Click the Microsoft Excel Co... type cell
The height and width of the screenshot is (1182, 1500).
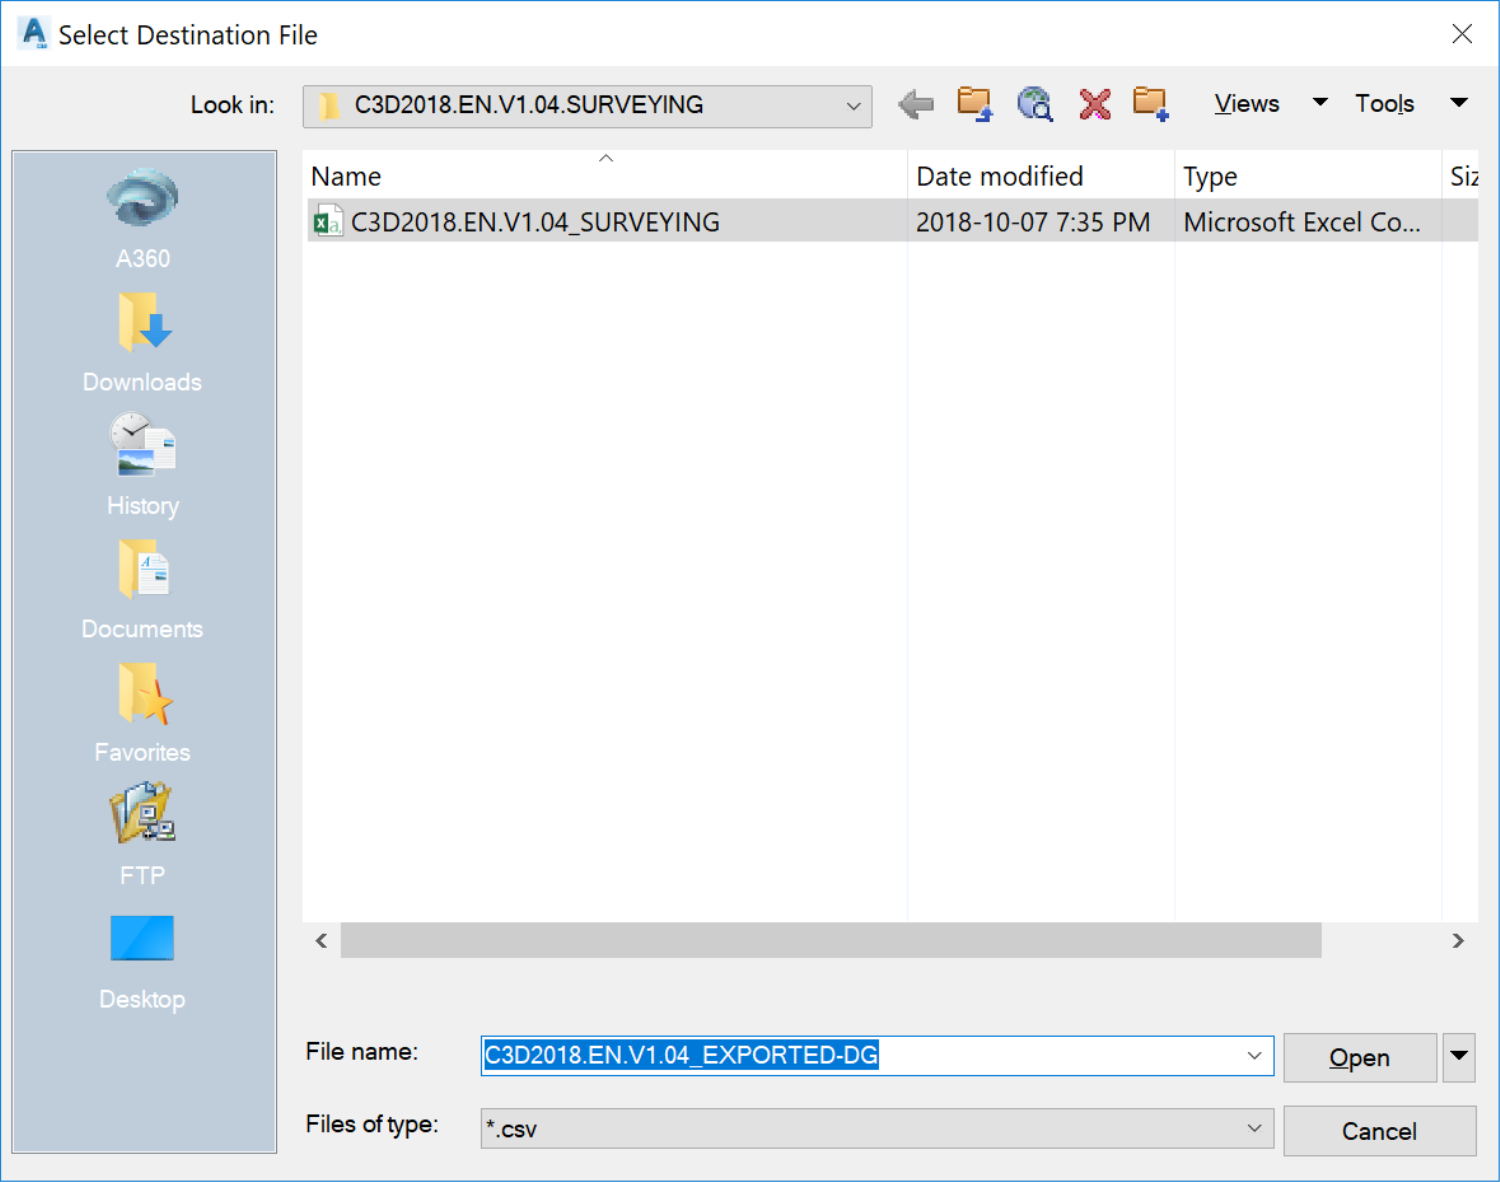click(x=1302, y=222)
